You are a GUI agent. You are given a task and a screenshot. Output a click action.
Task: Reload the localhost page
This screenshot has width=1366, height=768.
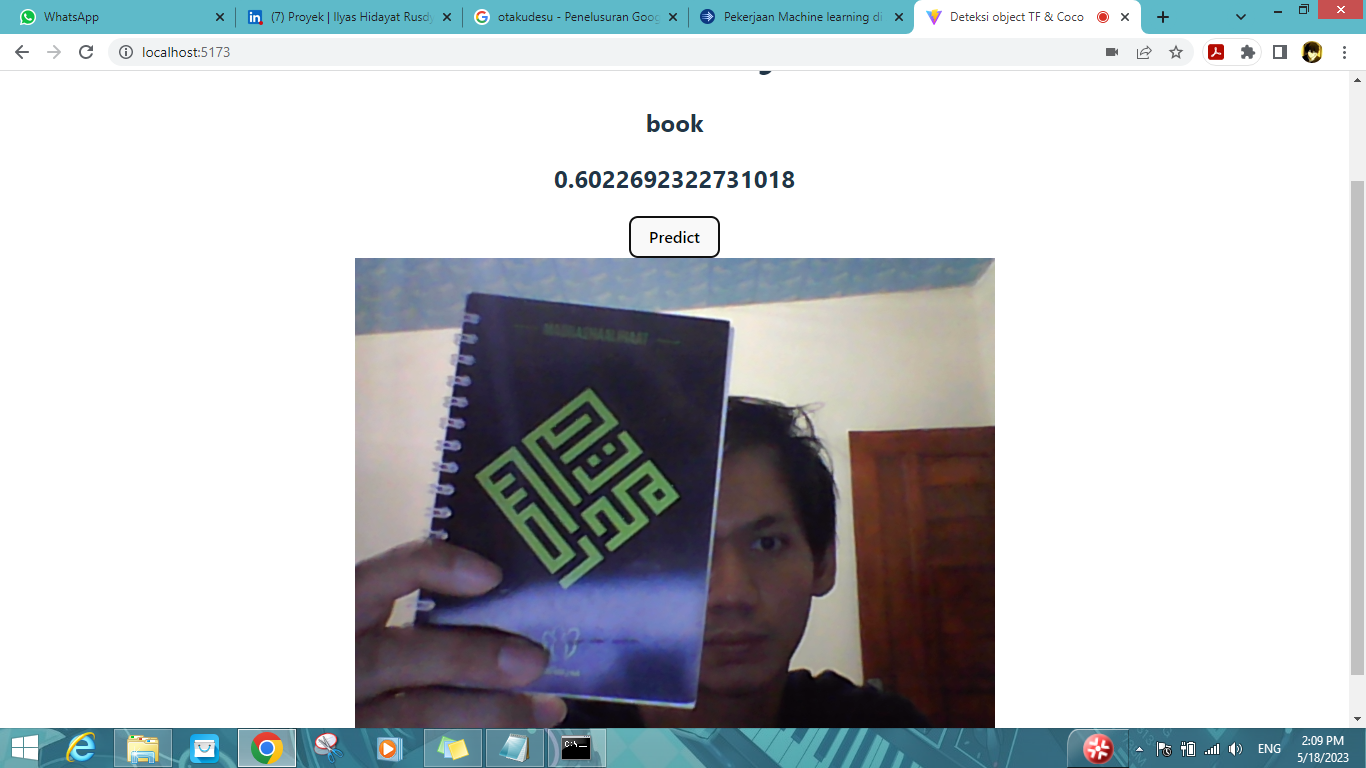pyautogui.click(x=86, y=52)
